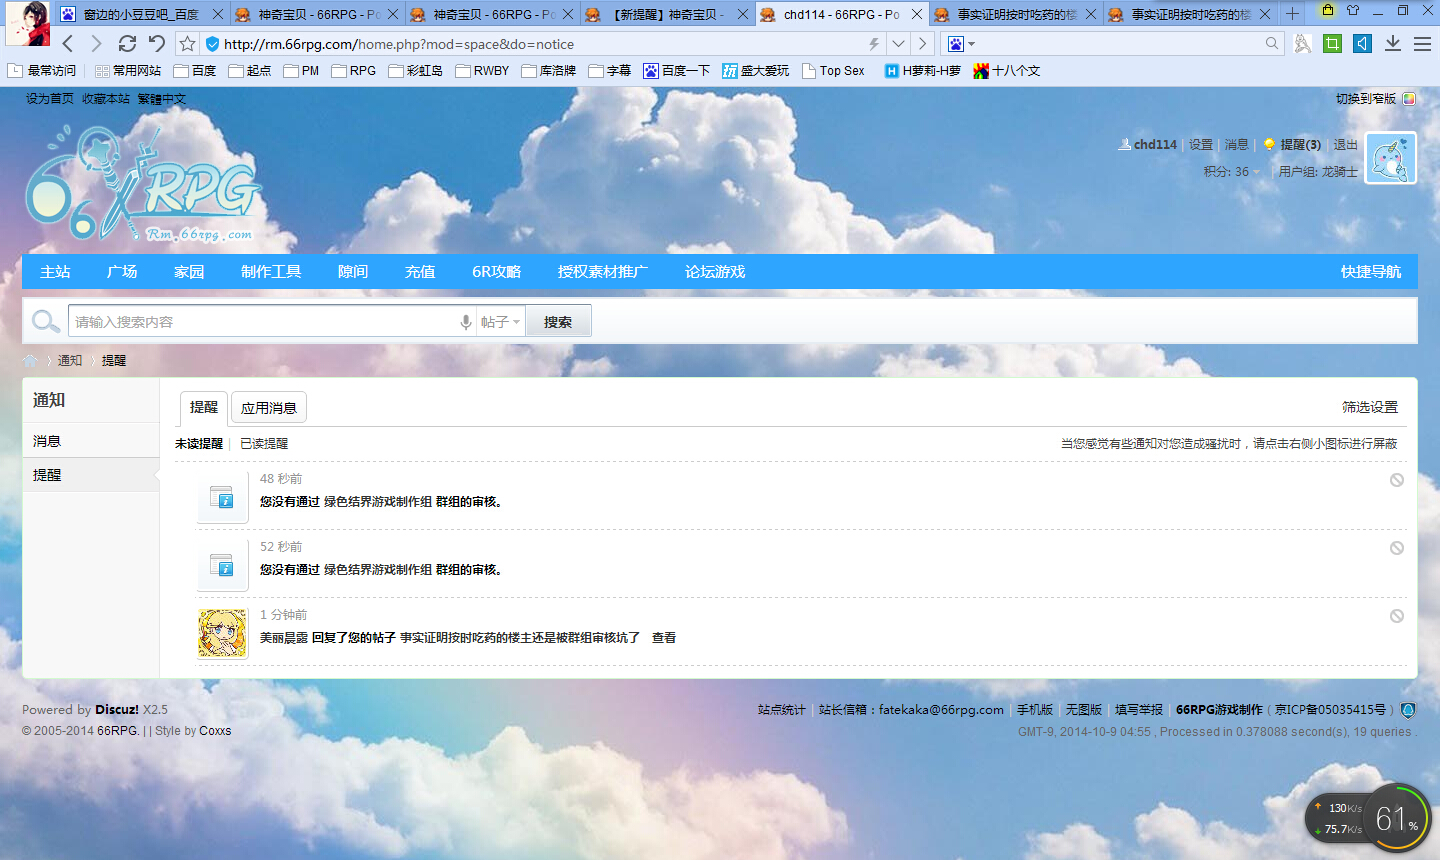Open a new browser tab with the plus
The height and width of the screenshot is (860, 1440).
coord(1292,14)
